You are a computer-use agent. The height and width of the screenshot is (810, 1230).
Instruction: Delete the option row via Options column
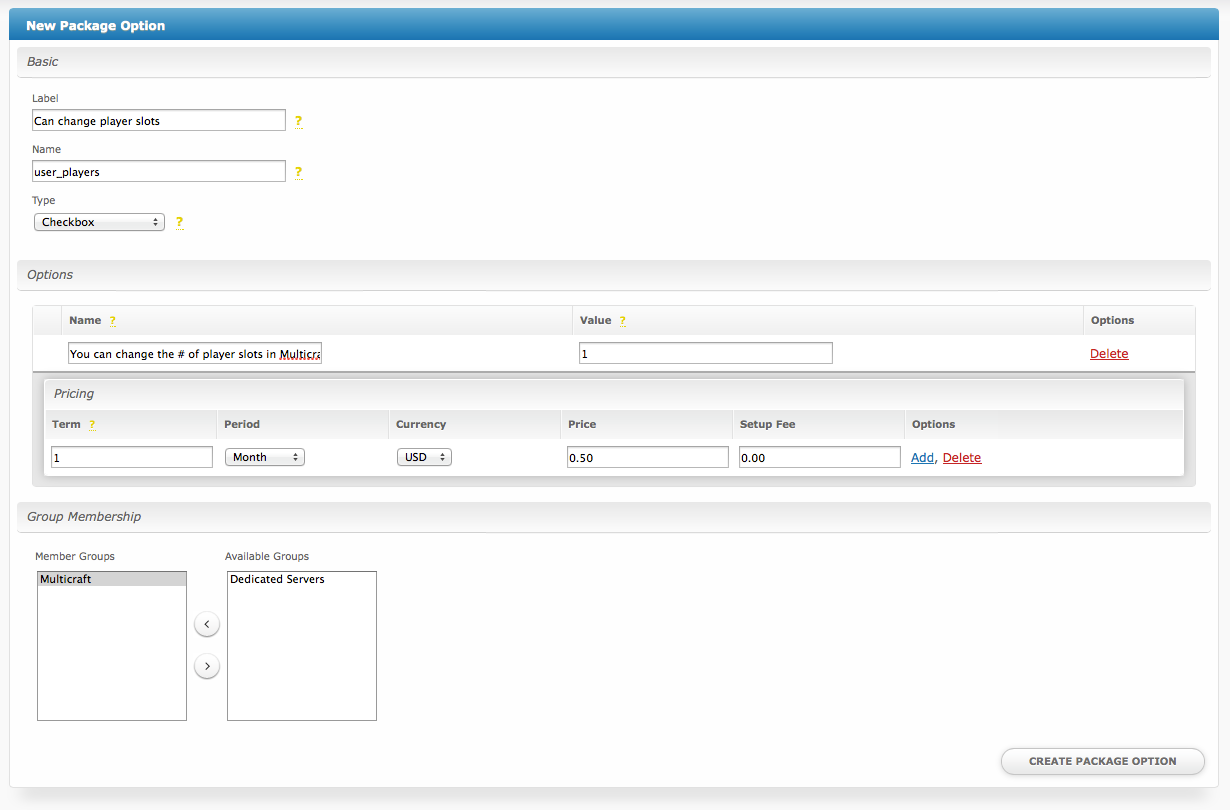[1108, 353]
